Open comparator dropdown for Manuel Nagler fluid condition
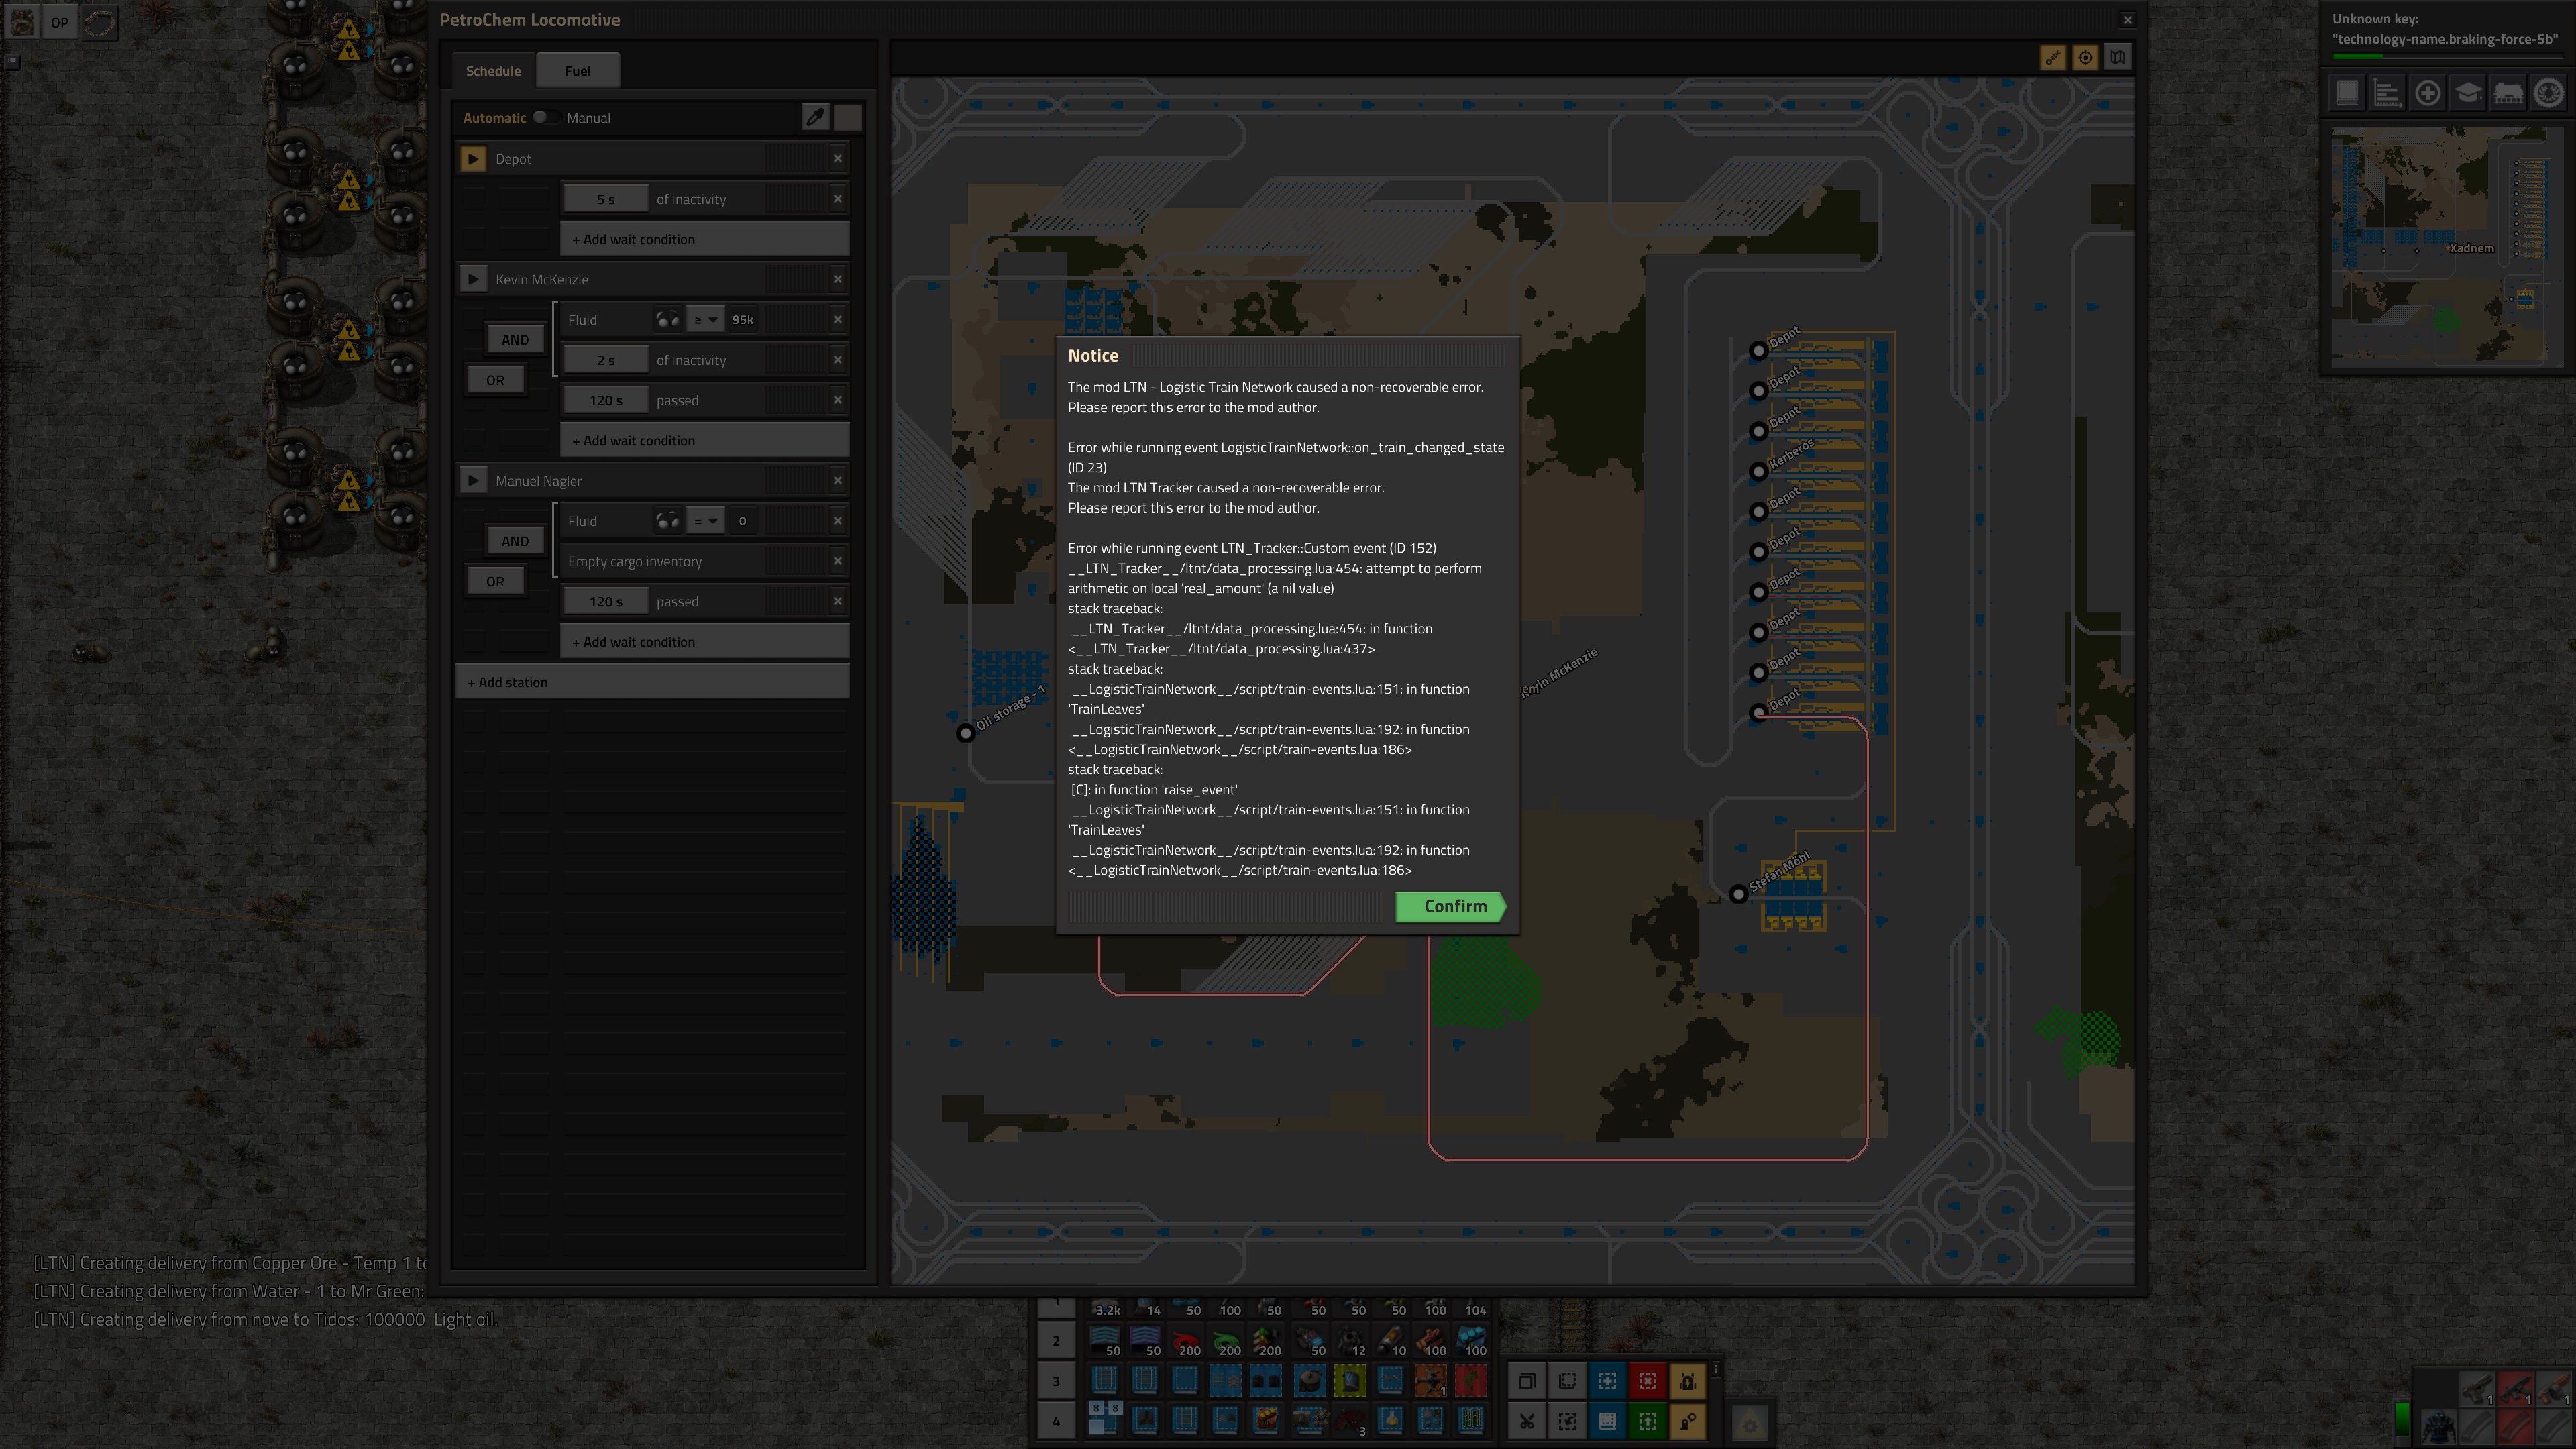Image resolution: width=2576 pixels, height=1449 pixels. (706, 521)
